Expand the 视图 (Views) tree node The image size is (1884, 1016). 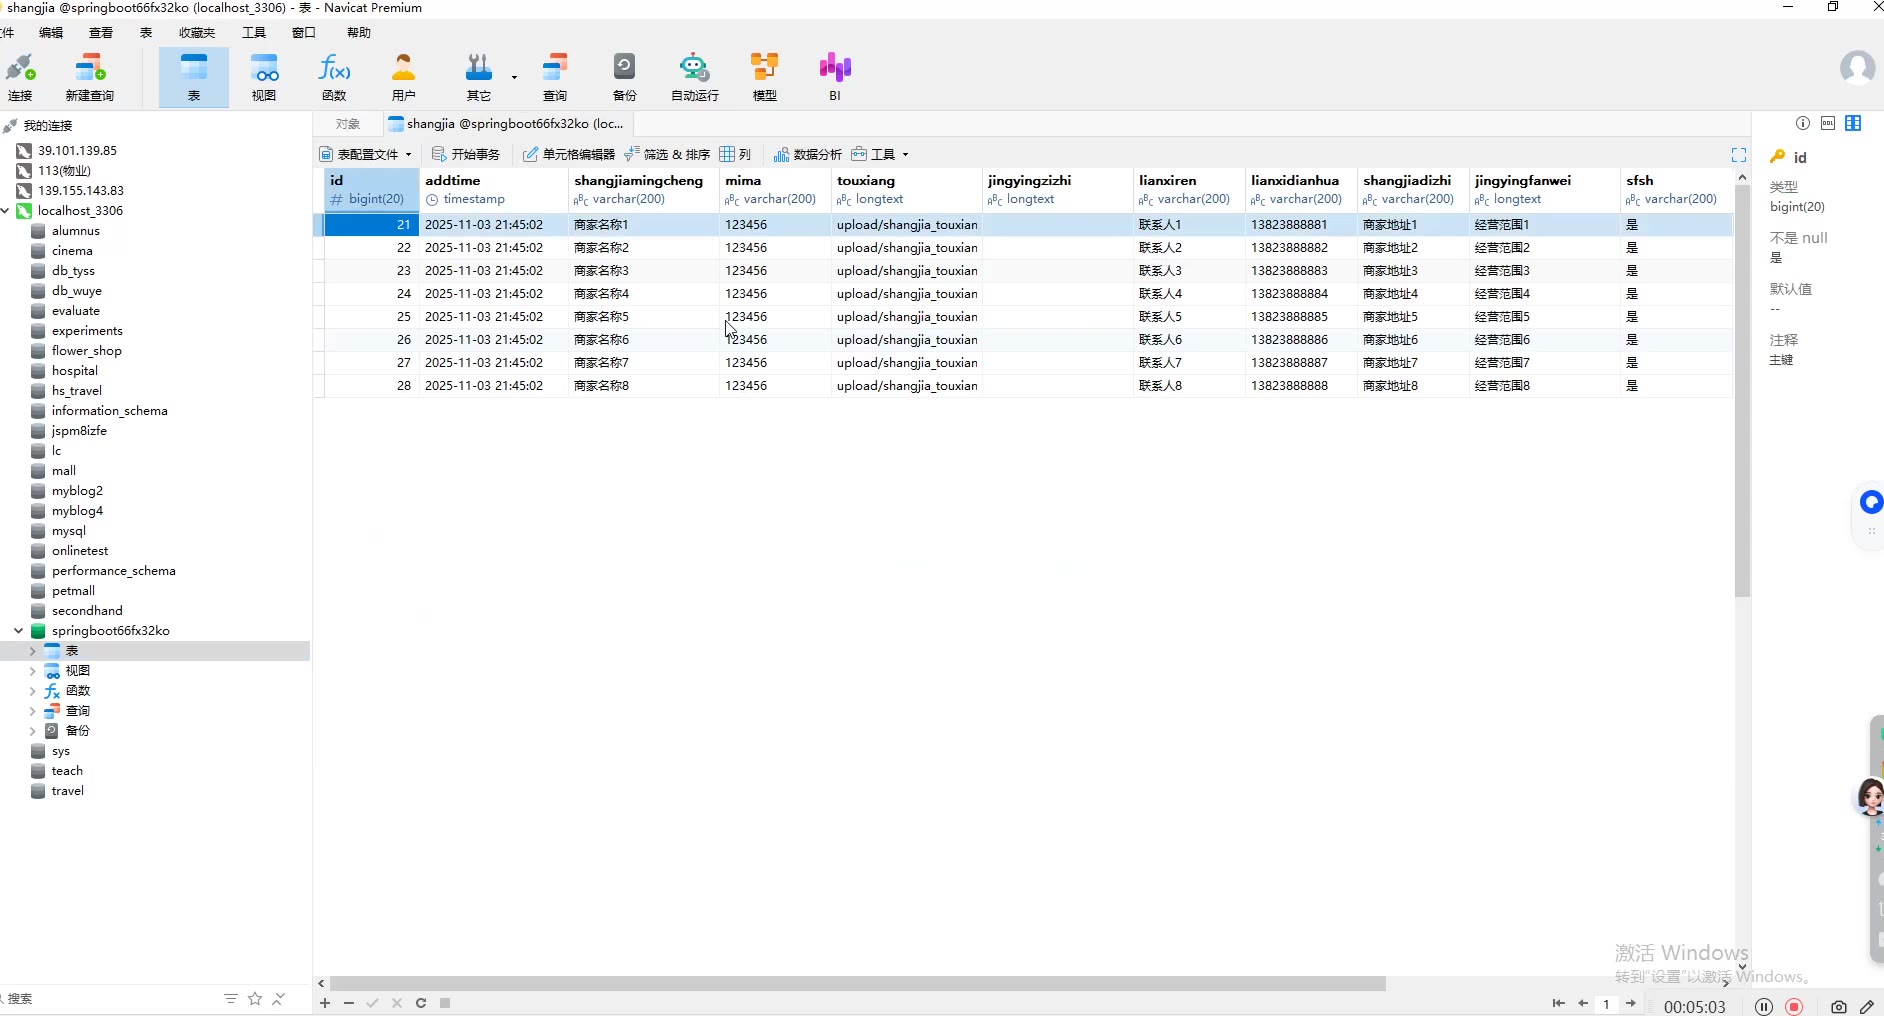click(x=32, y=671)
